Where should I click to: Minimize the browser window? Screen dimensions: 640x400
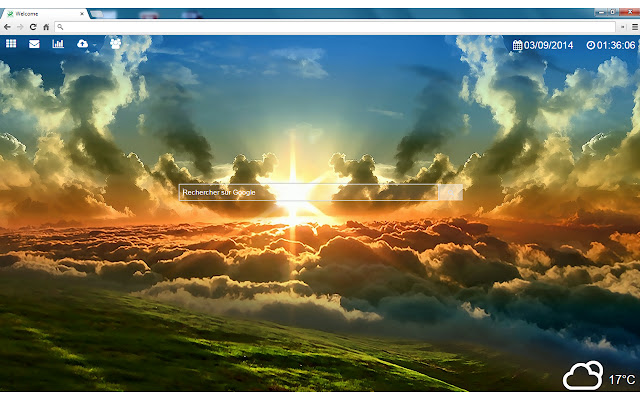(x=601, y=13)
